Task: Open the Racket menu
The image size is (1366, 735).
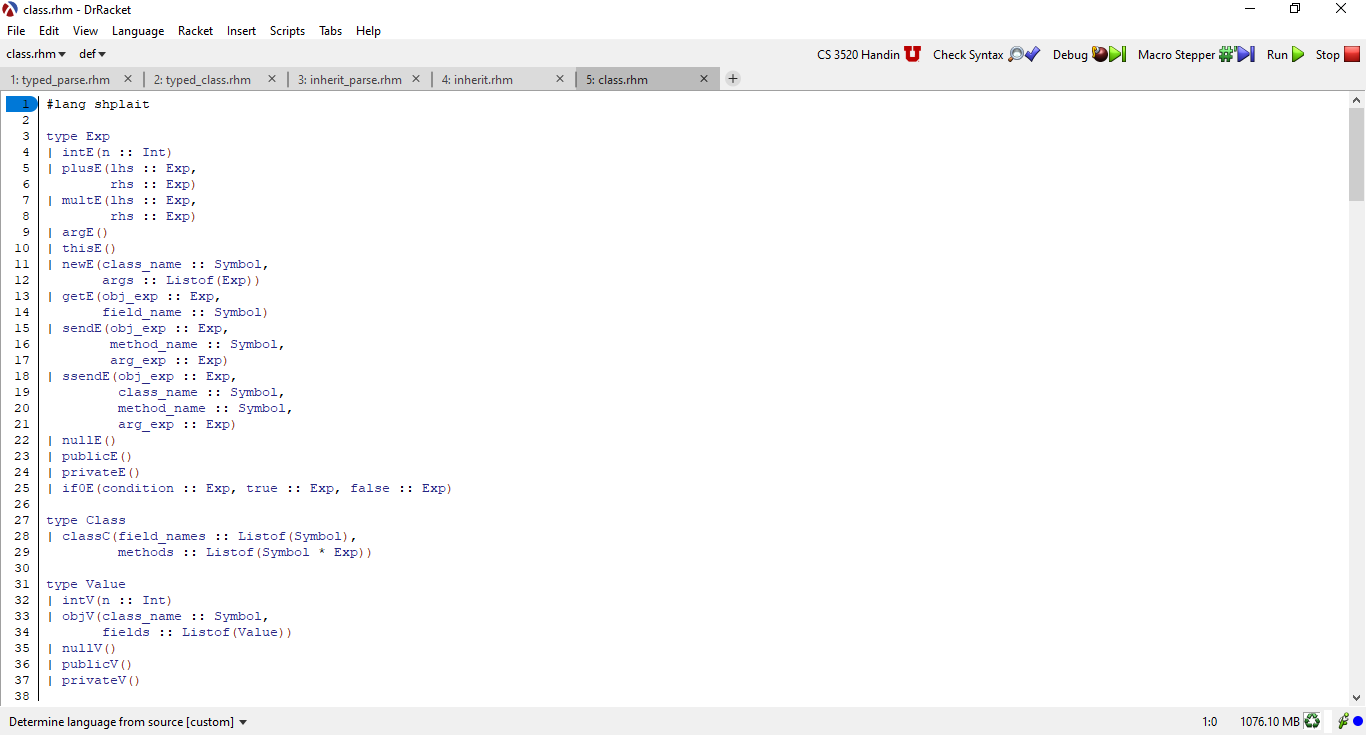Action: [x=195, y=31]
